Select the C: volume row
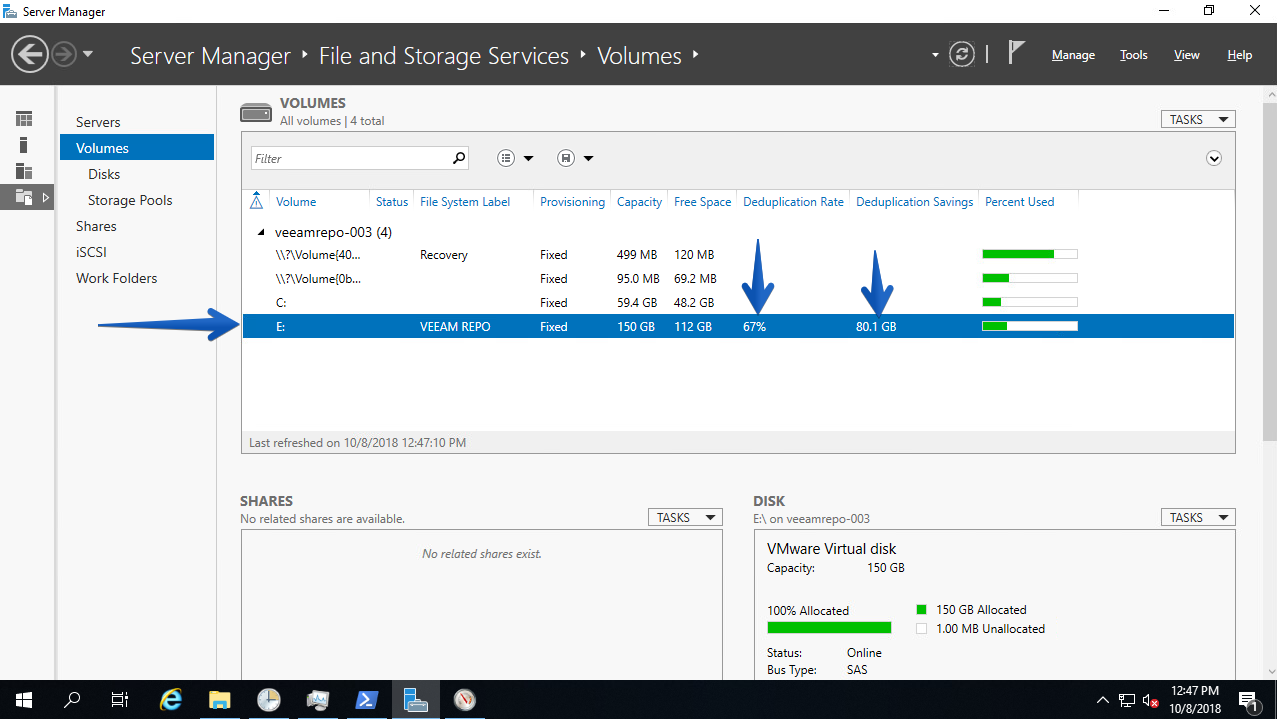 (x=738, y=303)
